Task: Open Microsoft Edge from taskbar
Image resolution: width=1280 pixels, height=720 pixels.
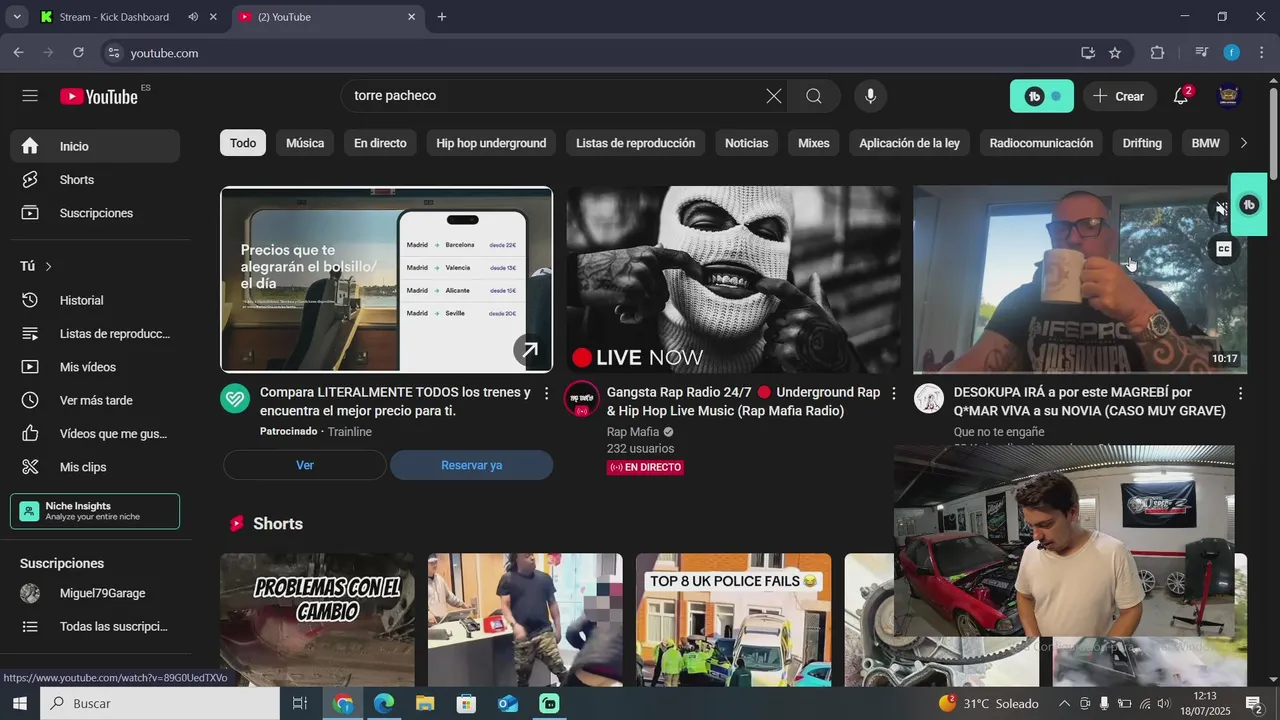Action: (x=384, y=703)
